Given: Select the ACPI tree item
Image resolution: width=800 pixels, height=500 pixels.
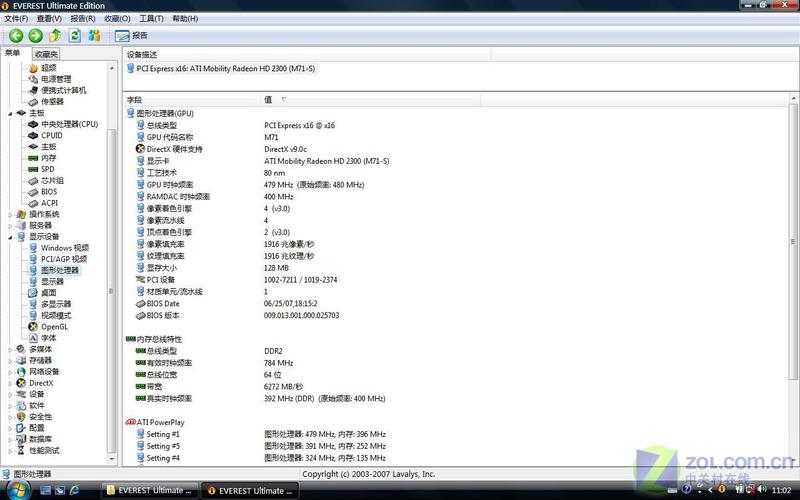Looking at the screenshot, I should point(49,203).
